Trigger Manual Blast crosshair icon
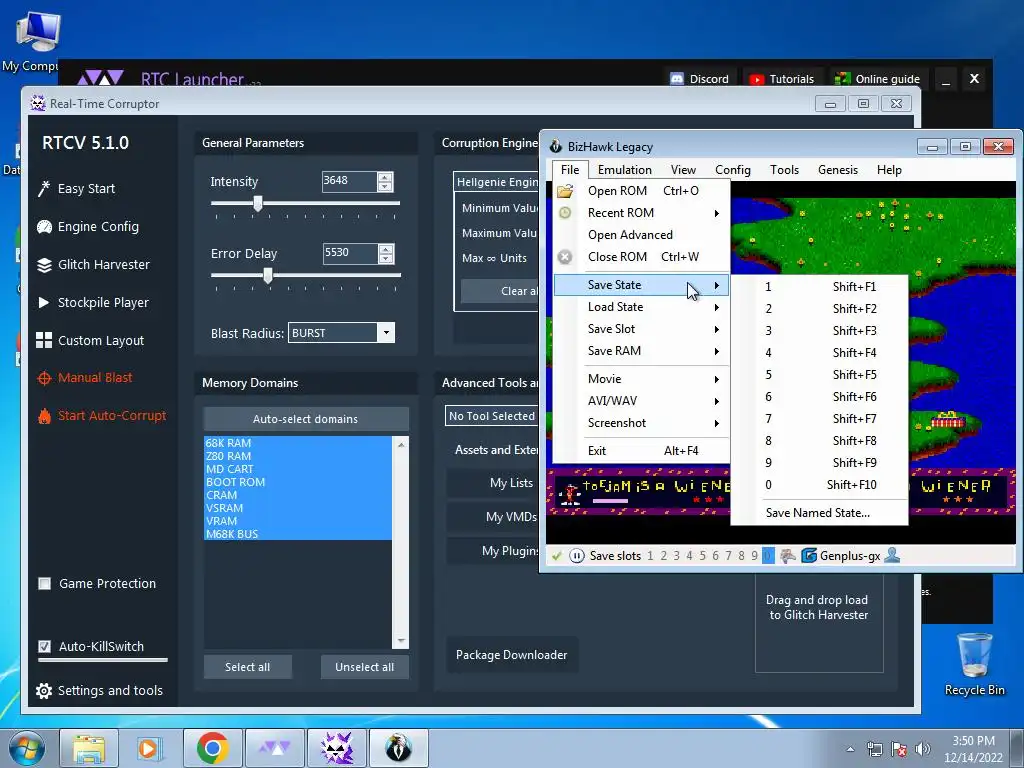 coord(44,378)
